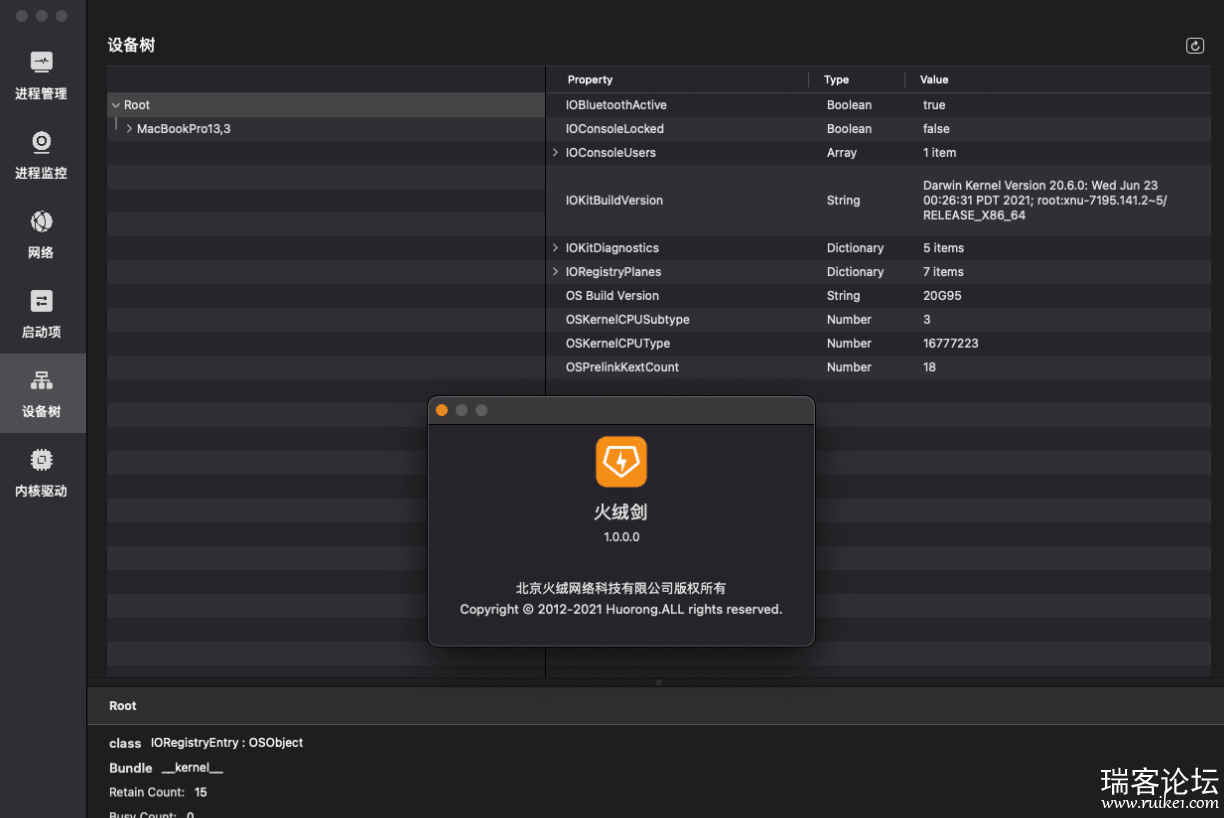Image resolution: width=1224 pixels, height=818 pixels.
Task: Click the Boolean type of IOBluetoothActive
Action: pos(849,105)
